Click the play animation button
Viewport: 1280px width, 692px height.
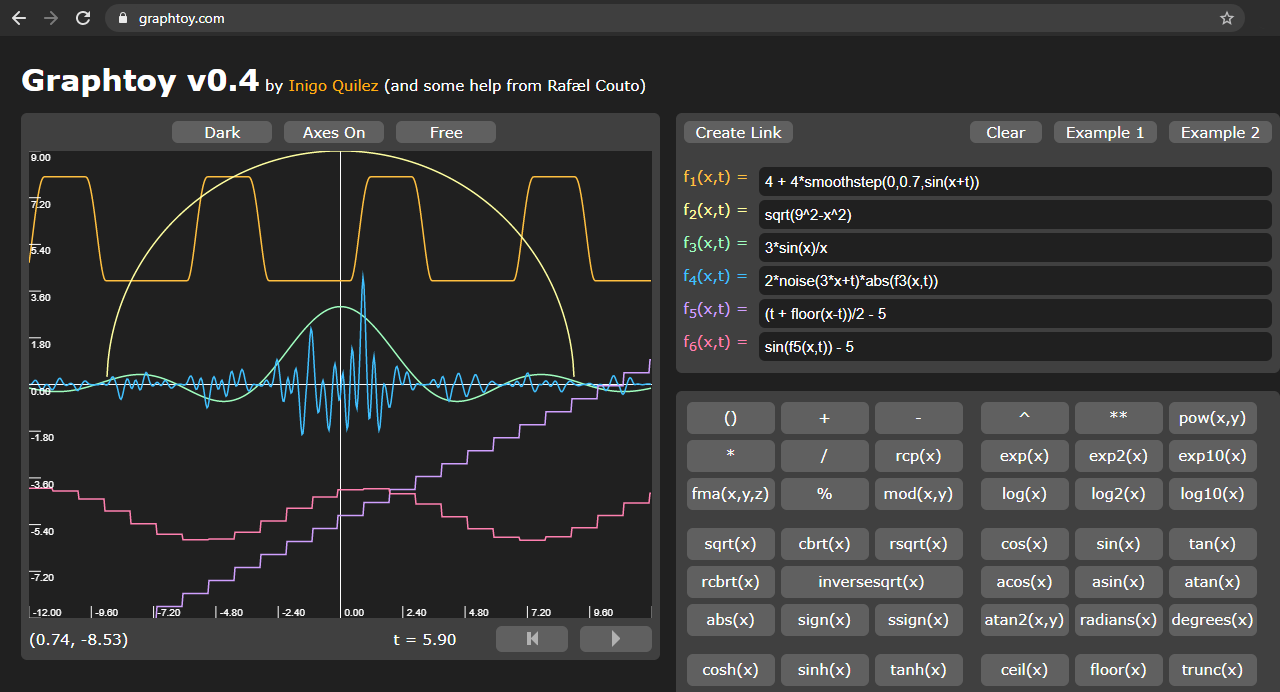(615, 639)
